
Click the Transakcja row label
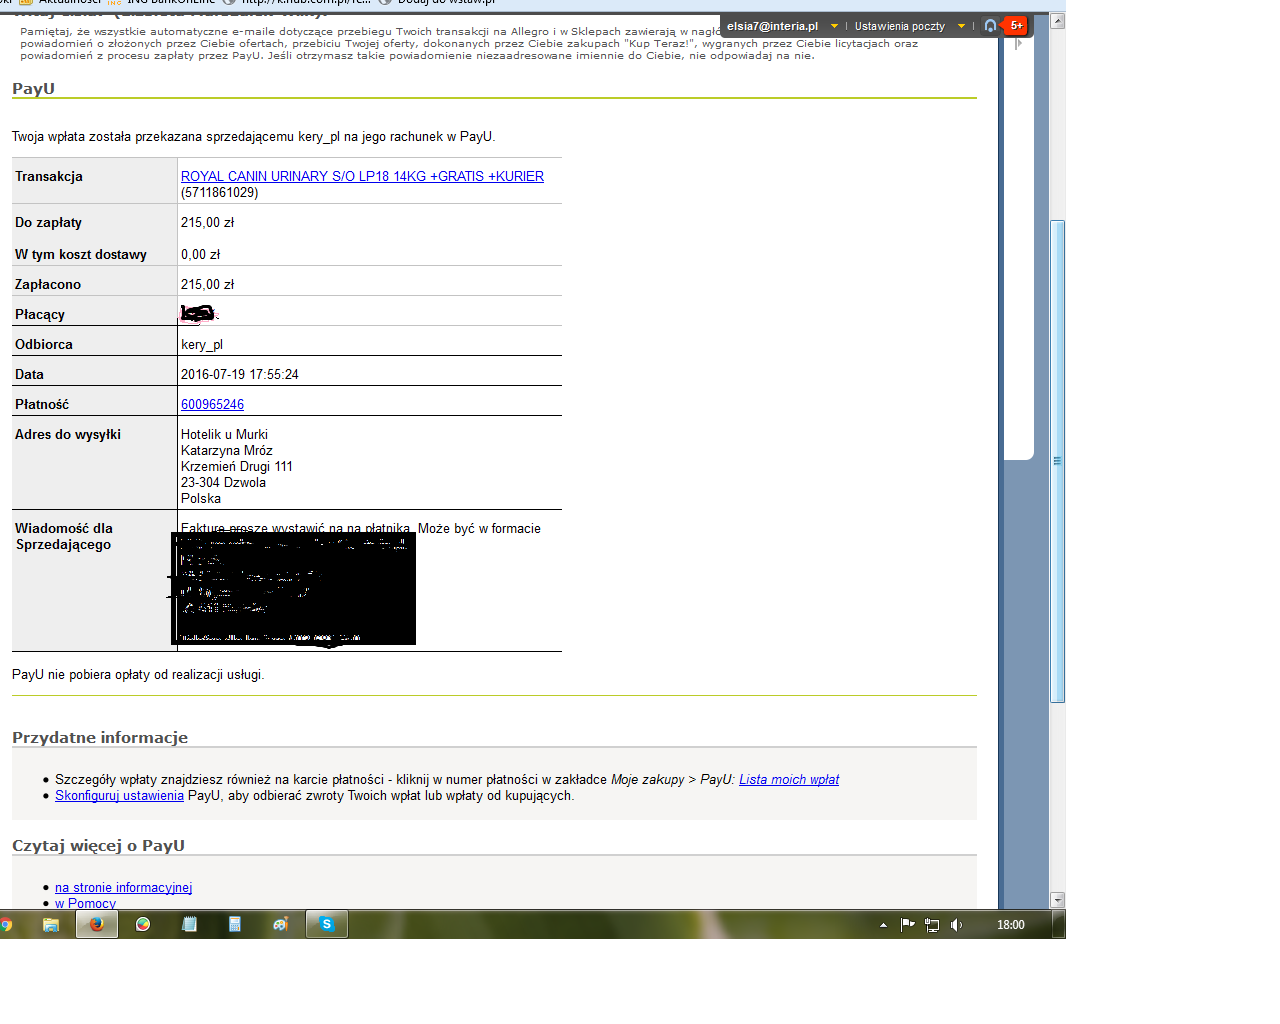click(49, 176)
